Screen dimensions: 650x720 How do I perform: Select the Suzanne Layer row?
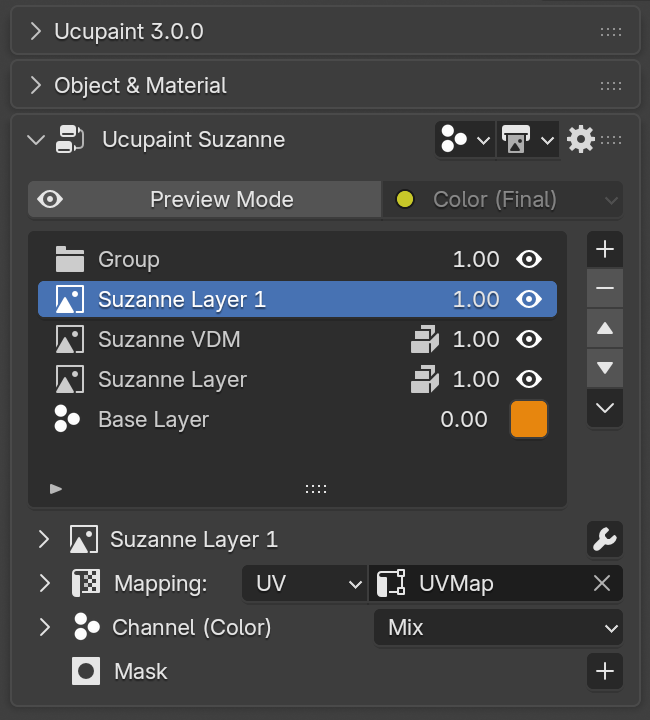click(297, 379)
